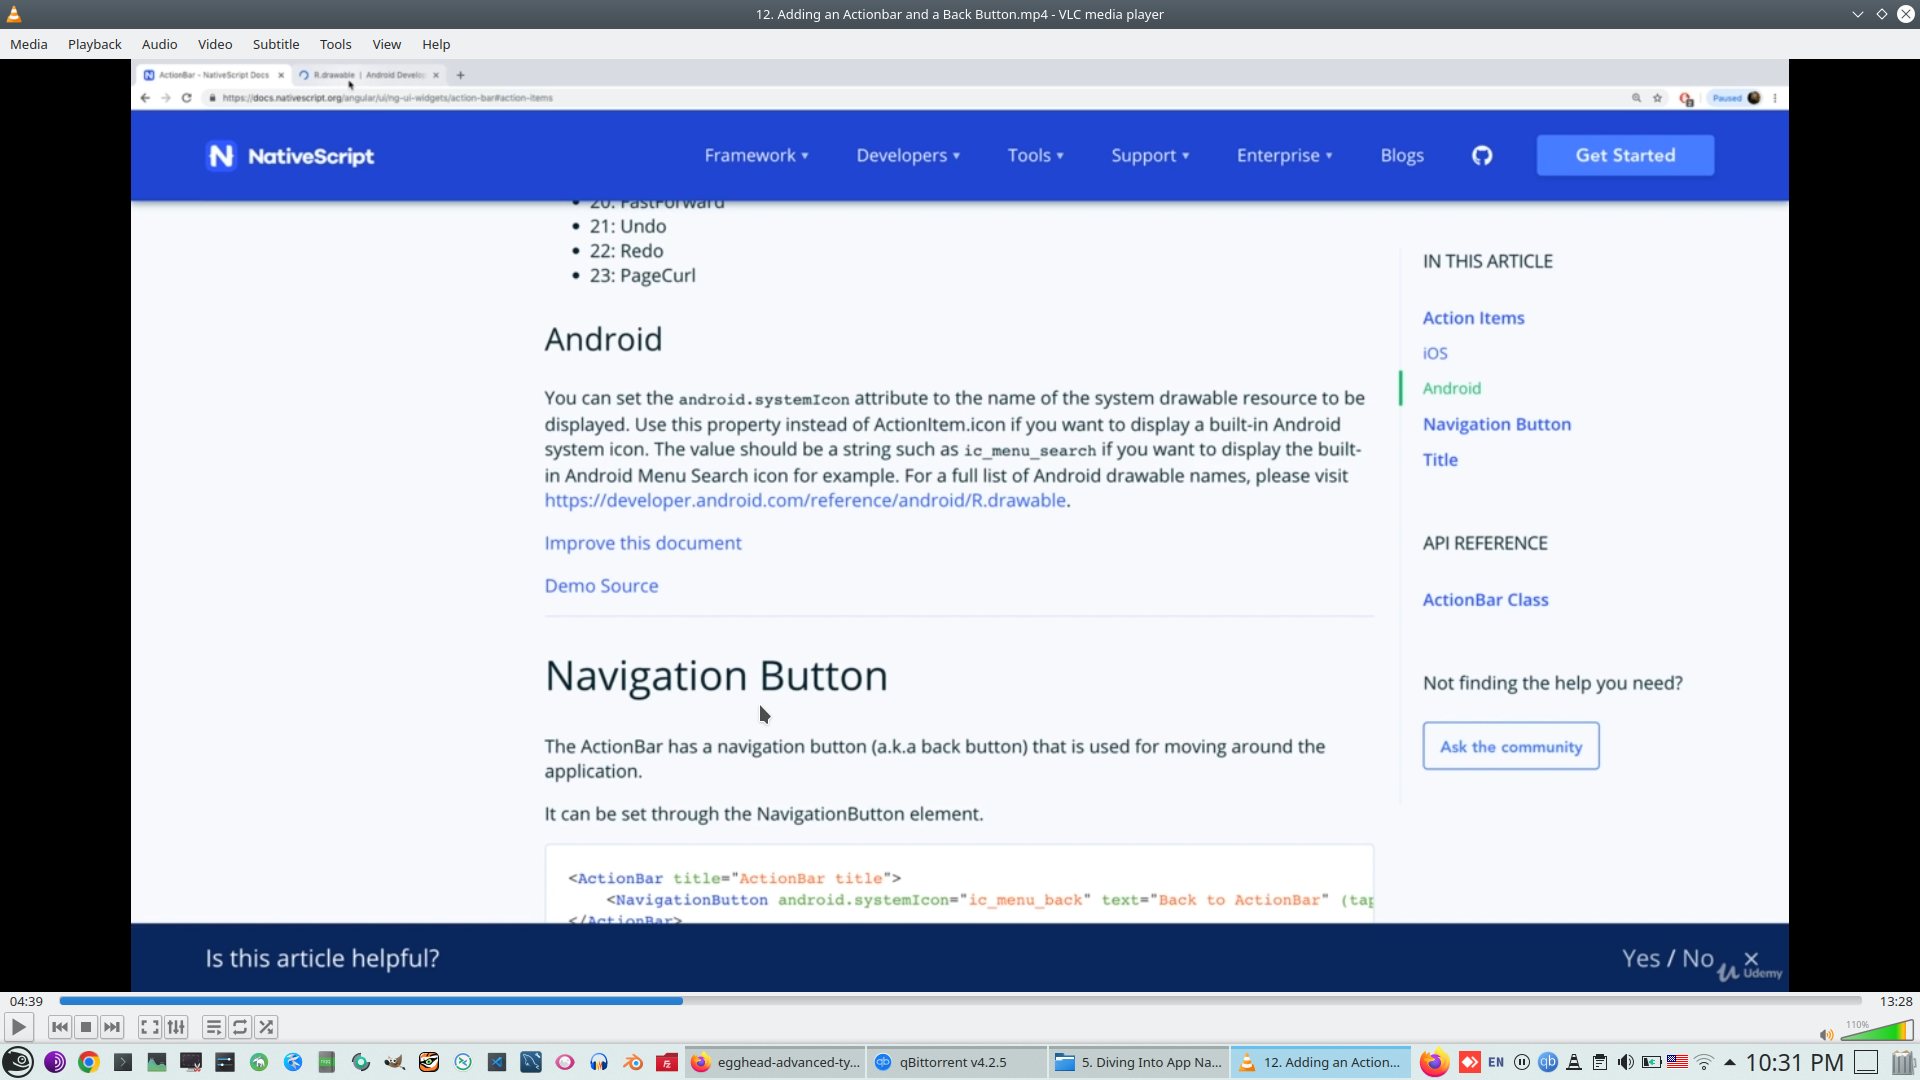Open the playlist view

click(214, 1027)
